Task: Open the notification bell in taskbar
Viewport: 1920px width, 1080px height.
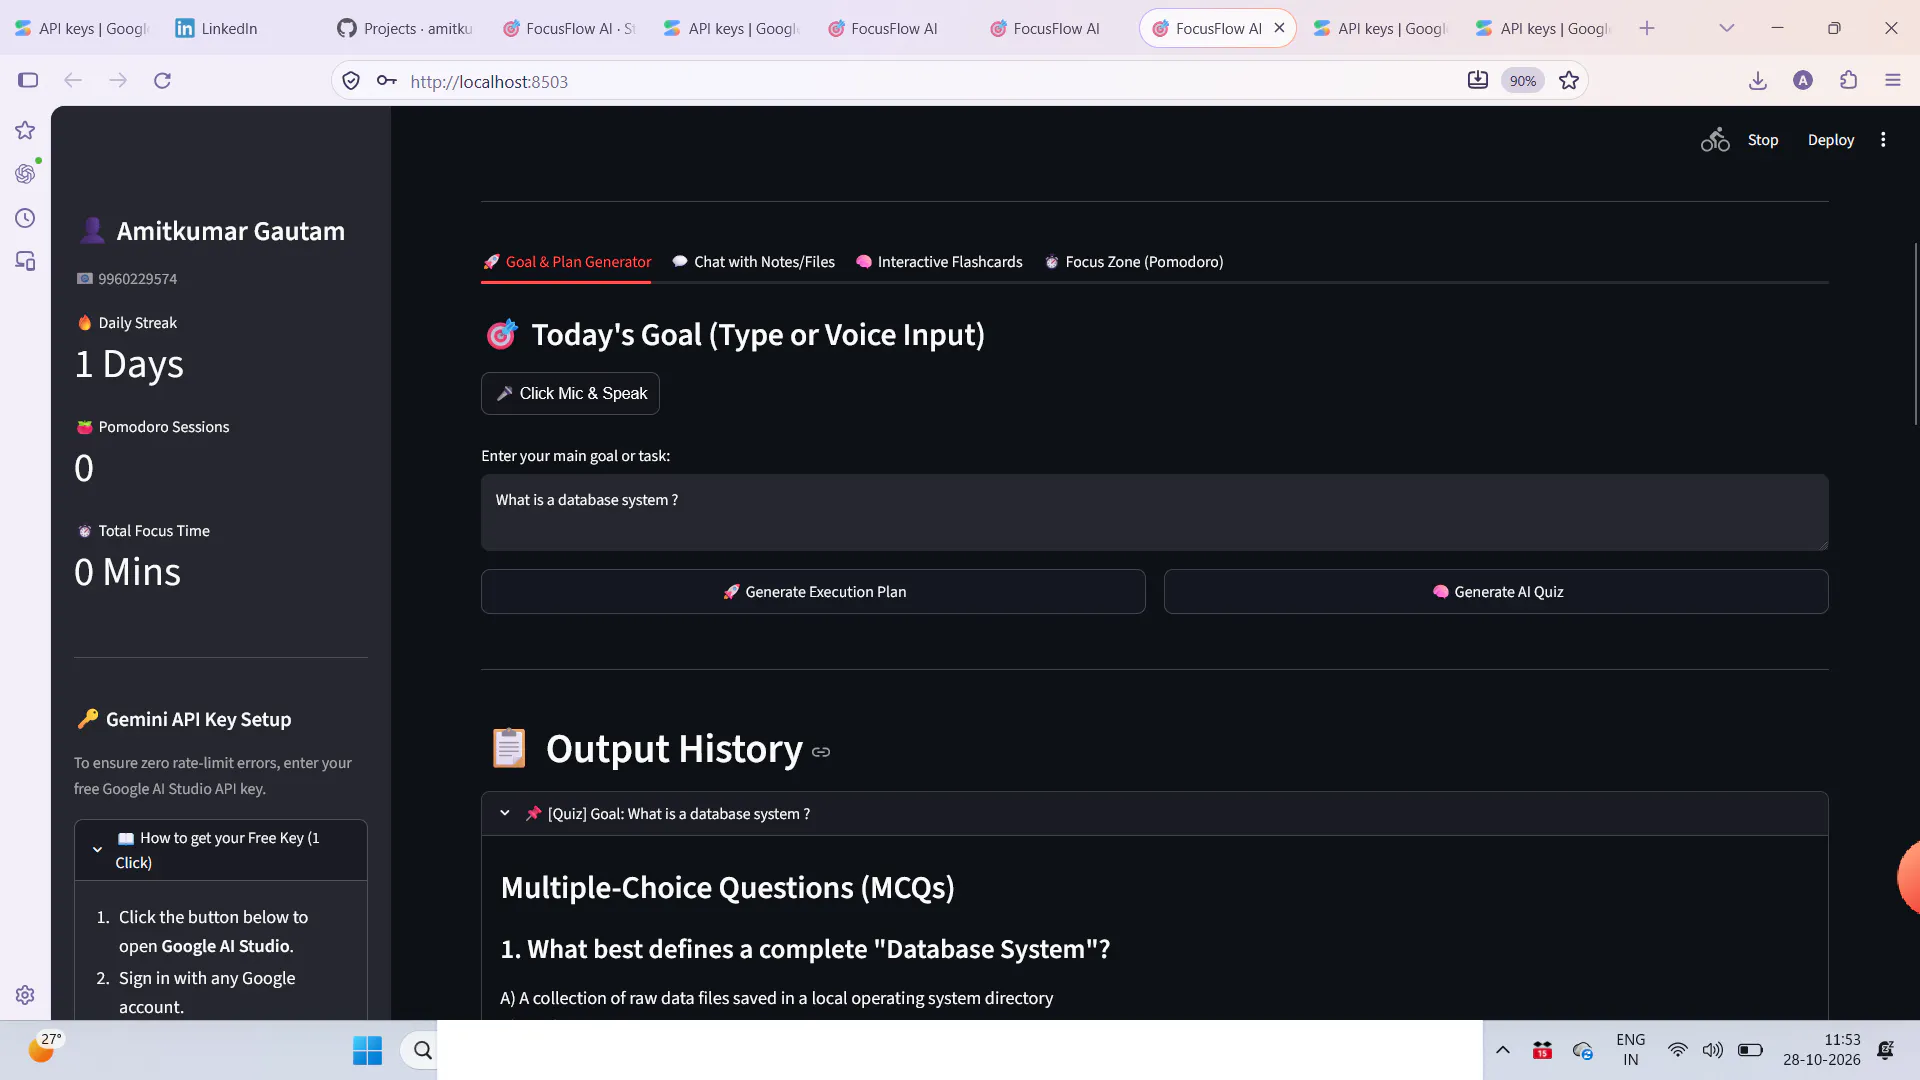Action: pyautogui.click(x=1885, y=1050)
